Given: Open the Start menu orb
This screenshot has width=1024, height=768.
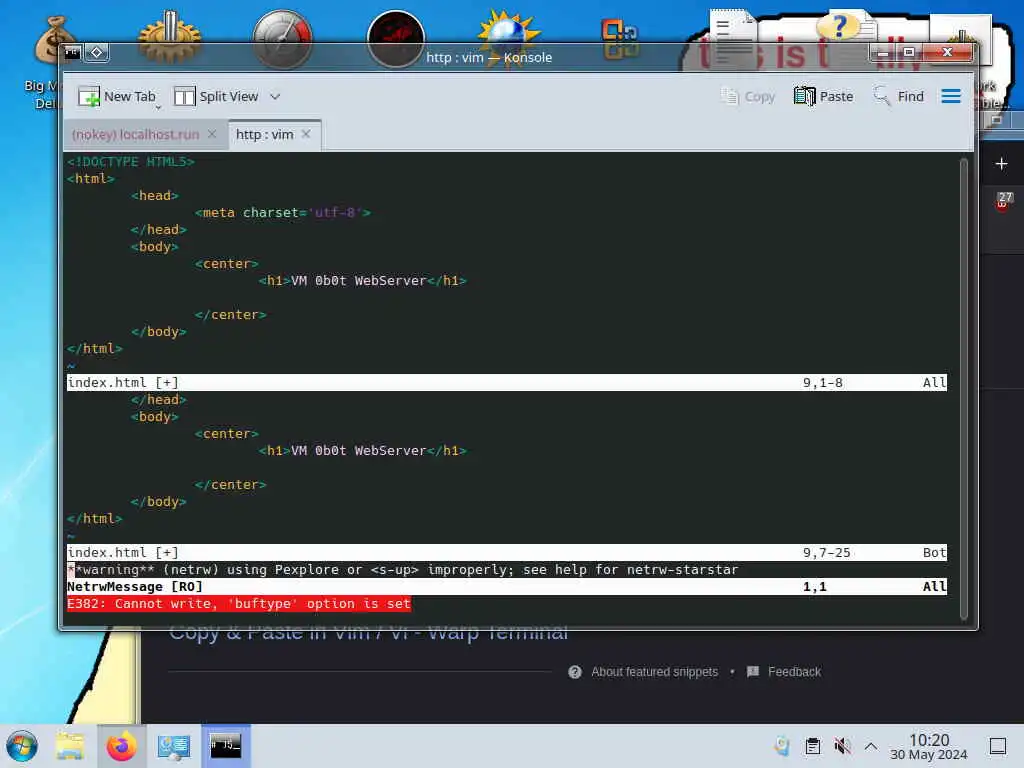Looking at the screenshot, I should point(22,746).
